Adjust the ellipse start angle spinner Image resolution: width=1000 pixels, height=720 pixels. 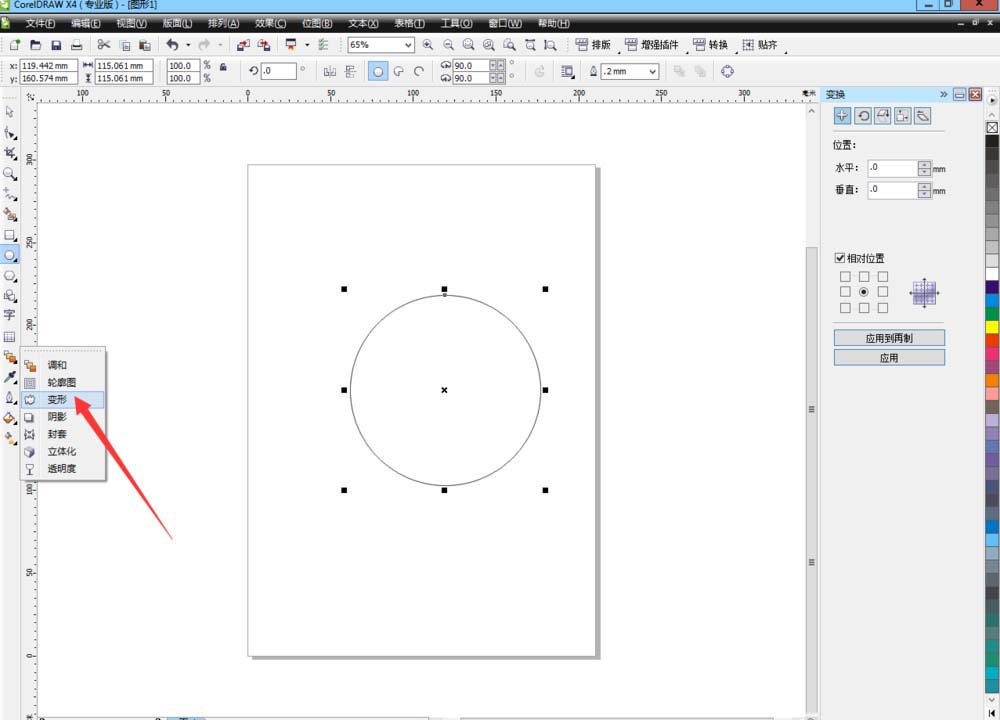497,65
